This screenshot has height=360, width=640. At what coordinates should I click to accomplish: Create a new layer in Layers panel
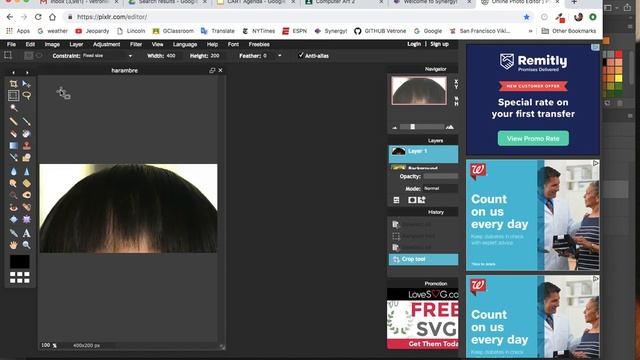[422, 200]
